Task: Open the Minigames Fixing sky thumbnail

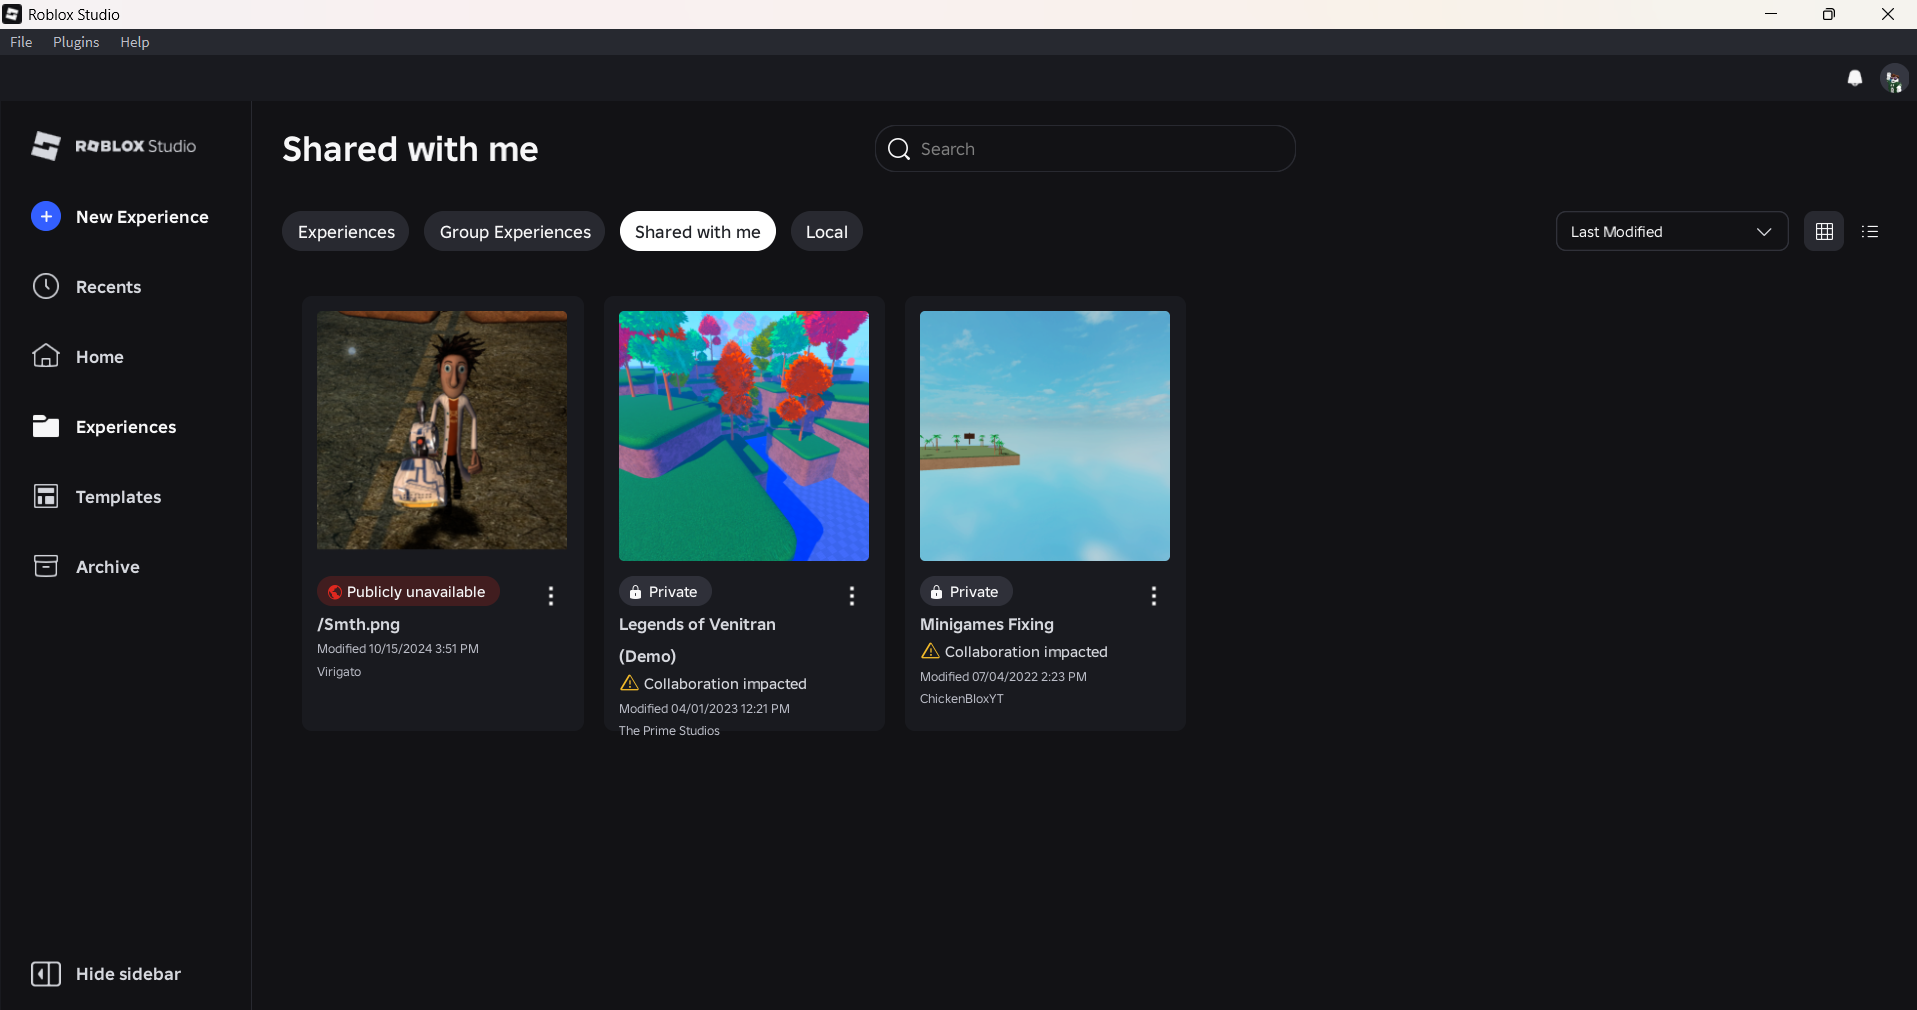Action: pyautogui.click(x=1045, y=436)
